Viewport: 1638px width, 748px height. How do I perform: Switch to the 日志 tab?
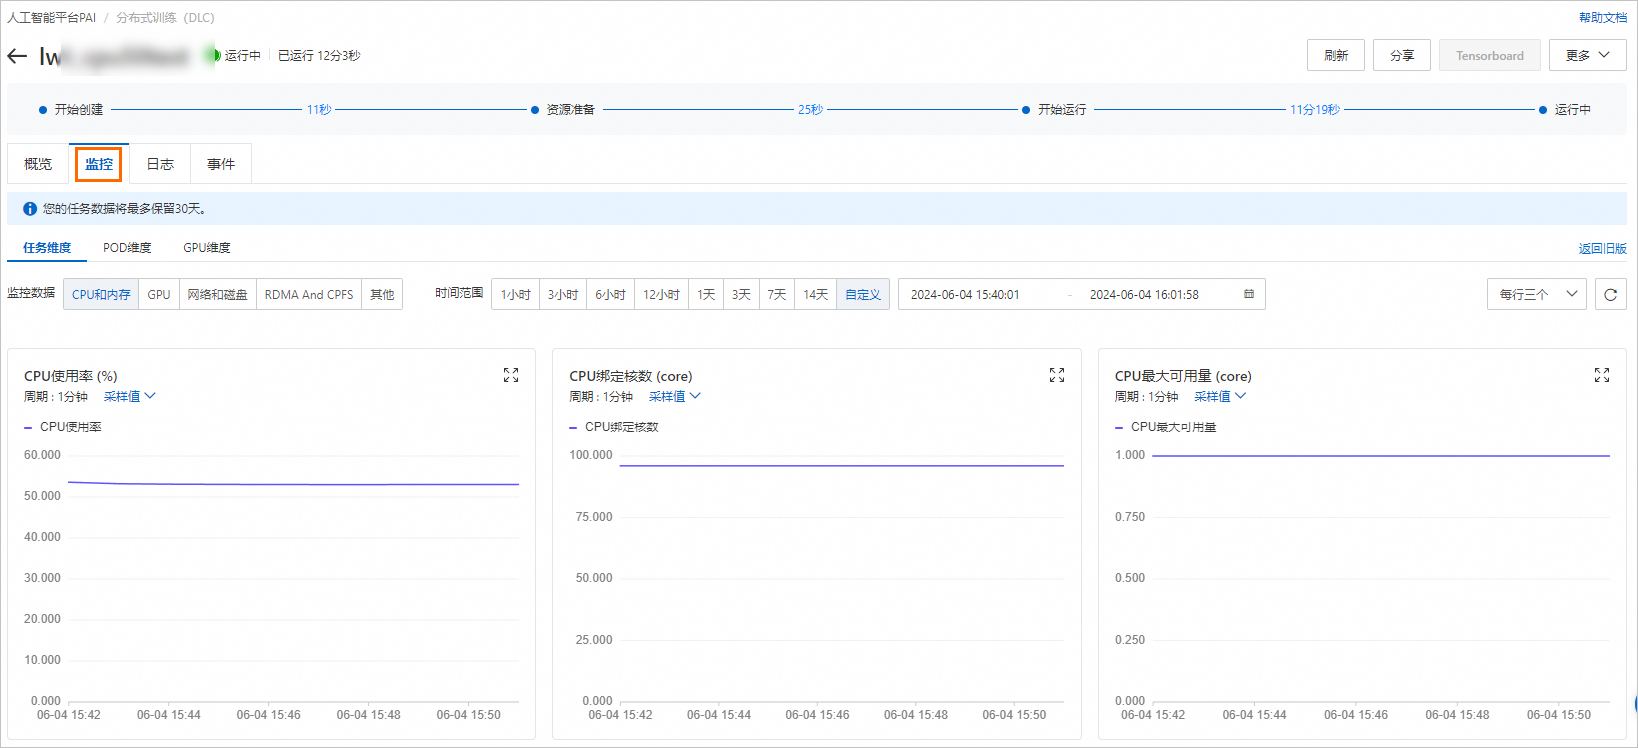160,164
